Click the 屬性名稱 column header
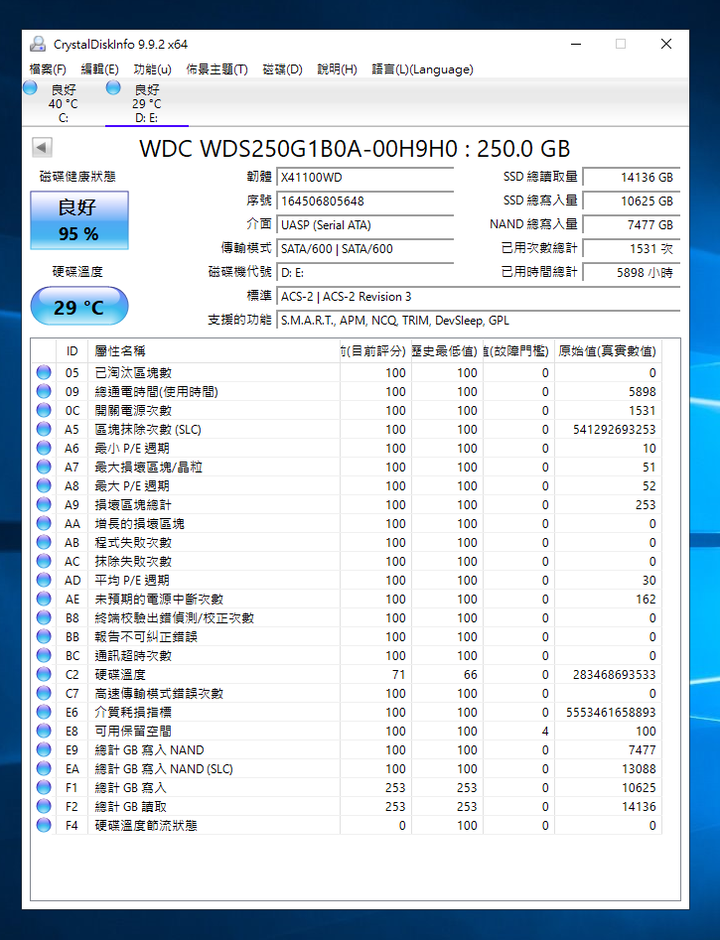 click(213, 351)
